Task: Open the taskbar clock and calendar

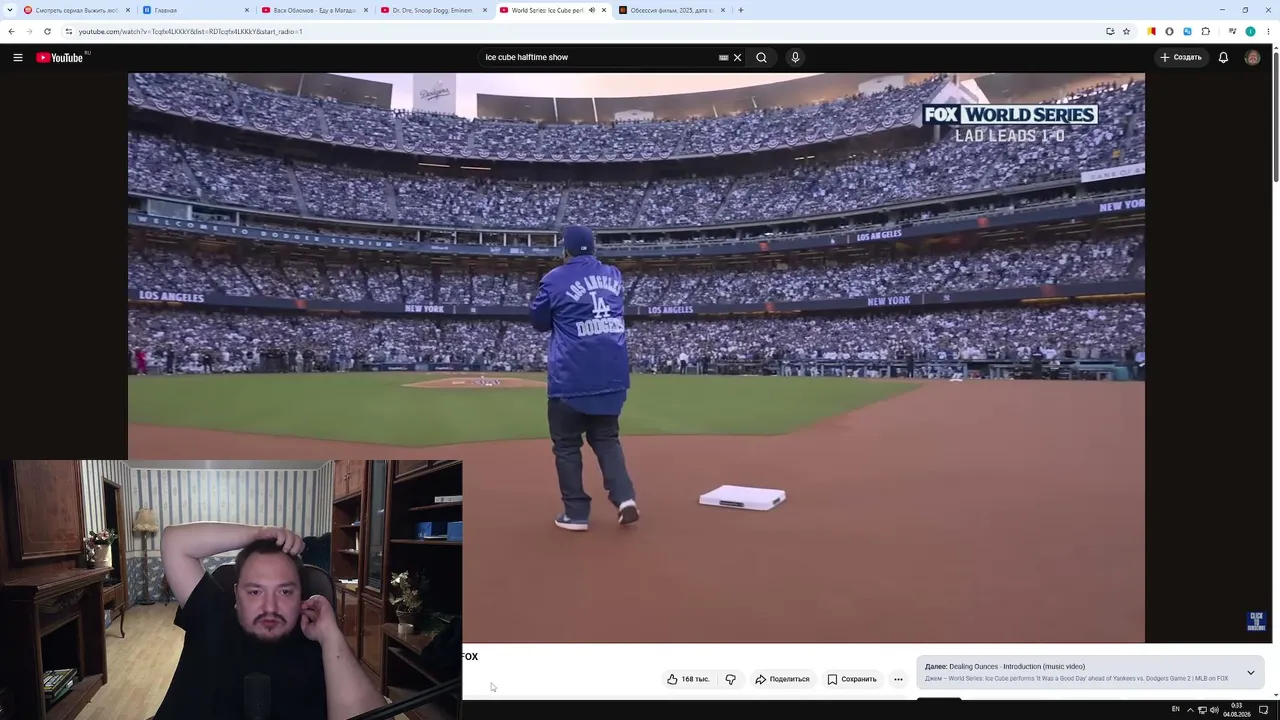Action: coord(1237,710)
